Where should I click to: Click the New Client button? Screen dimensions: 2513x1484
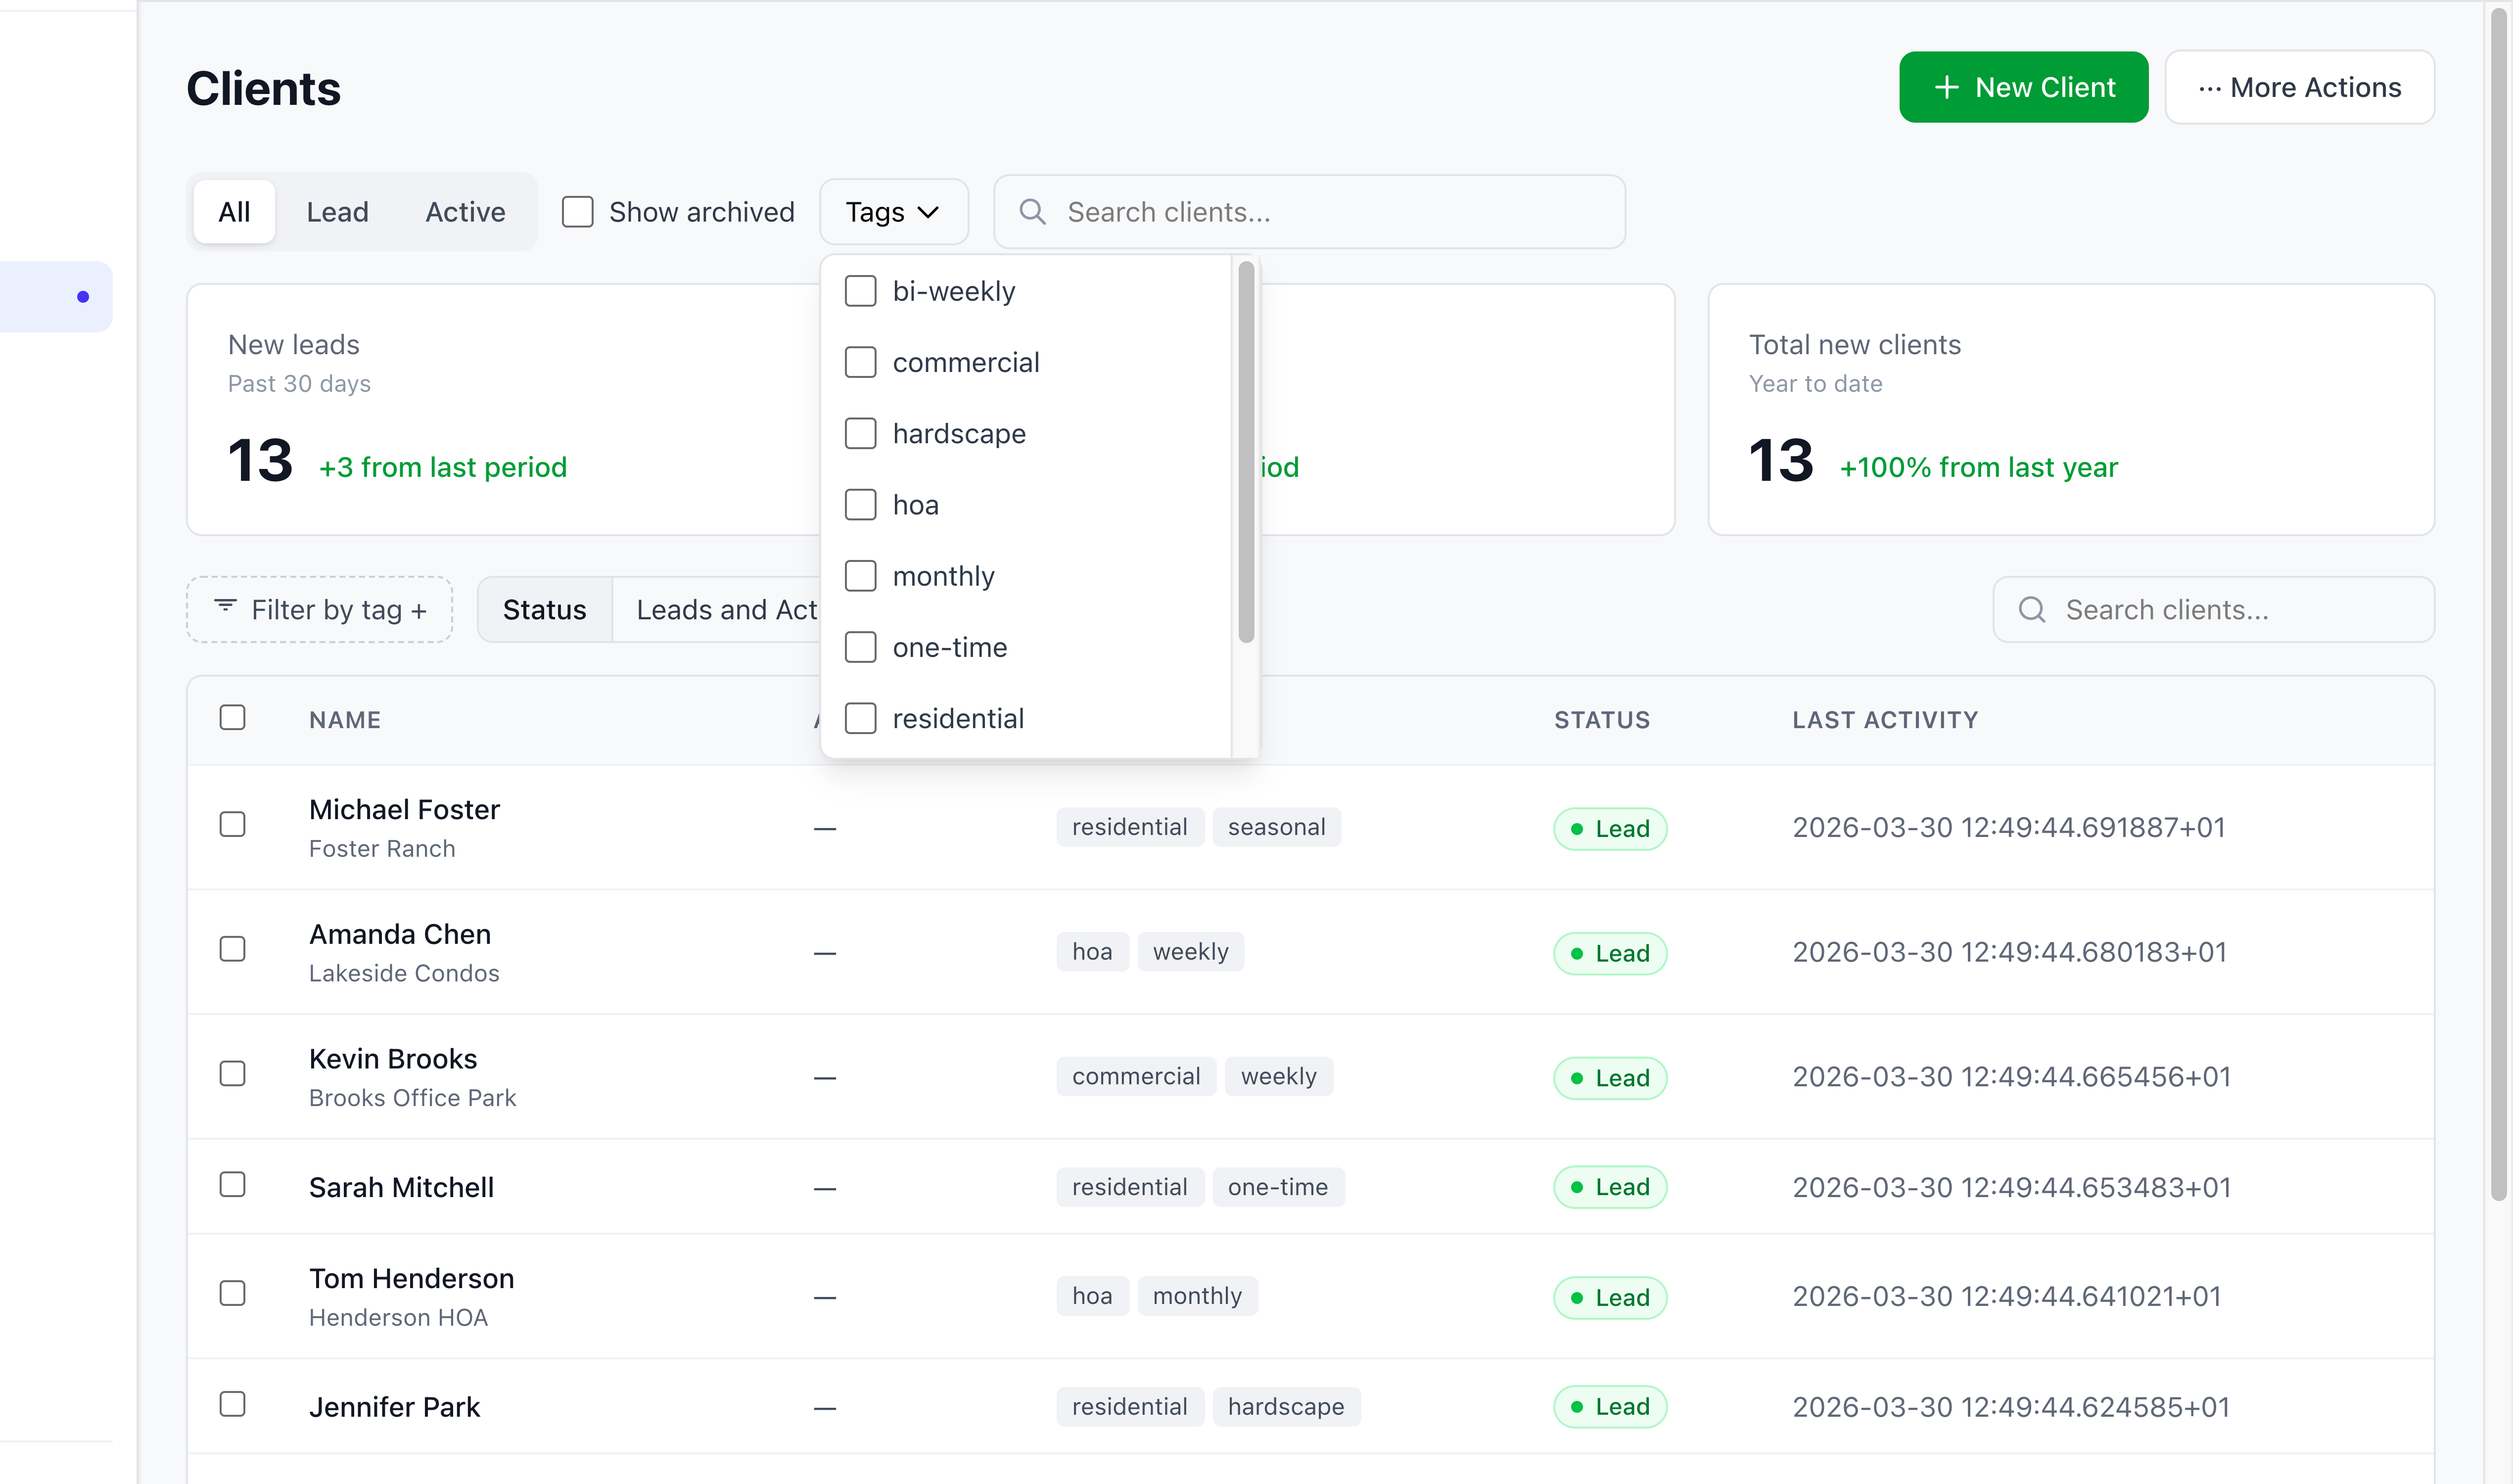click(x=2023, y=87)
